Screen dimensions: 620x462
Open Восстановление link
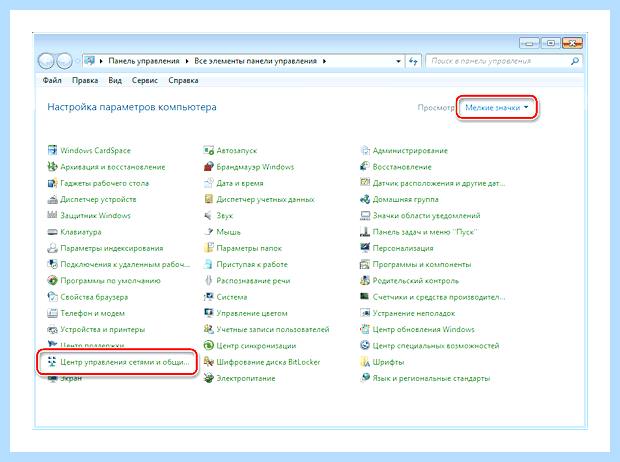click(402, 167)
